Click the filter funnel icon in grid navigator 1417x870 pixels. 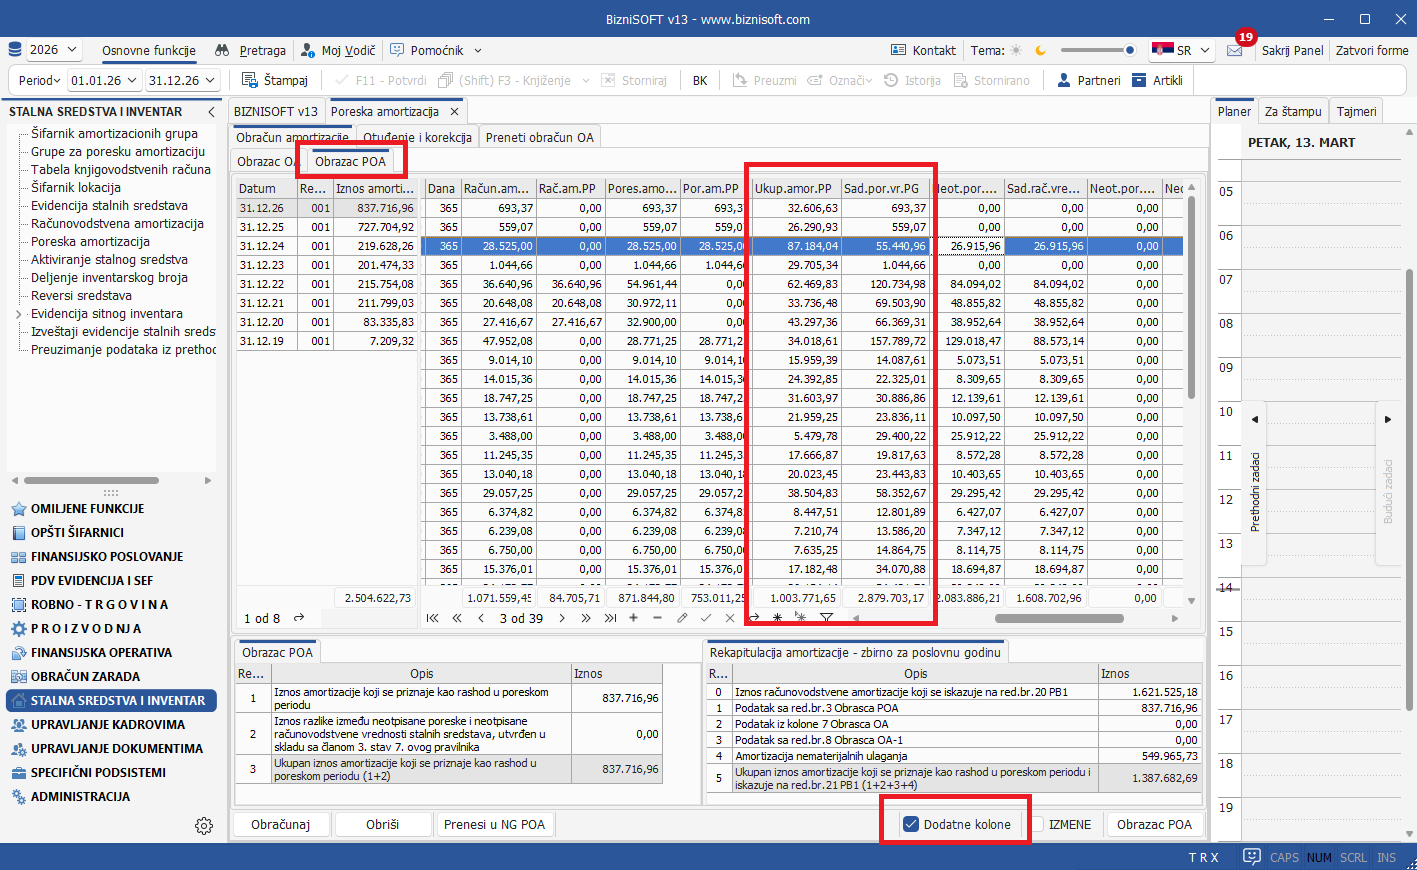826,618
